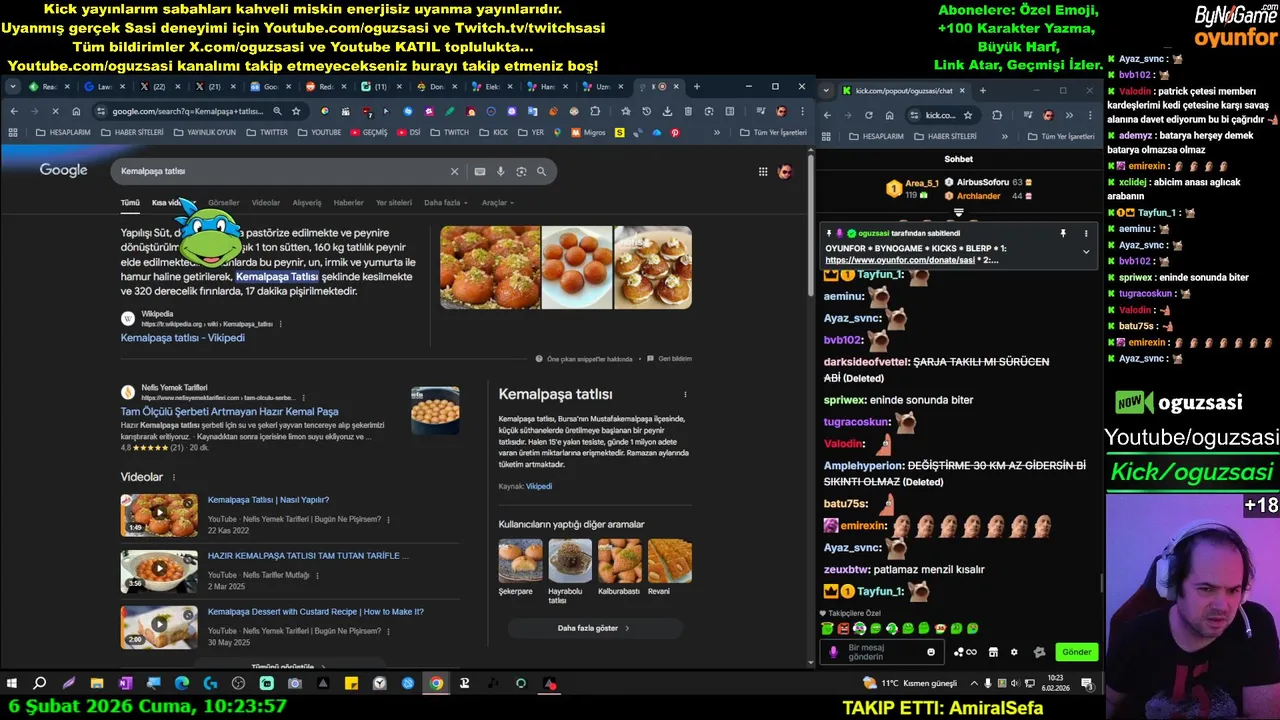Open Windows Start menu
1280x720 pixels.
click(12, 684)
